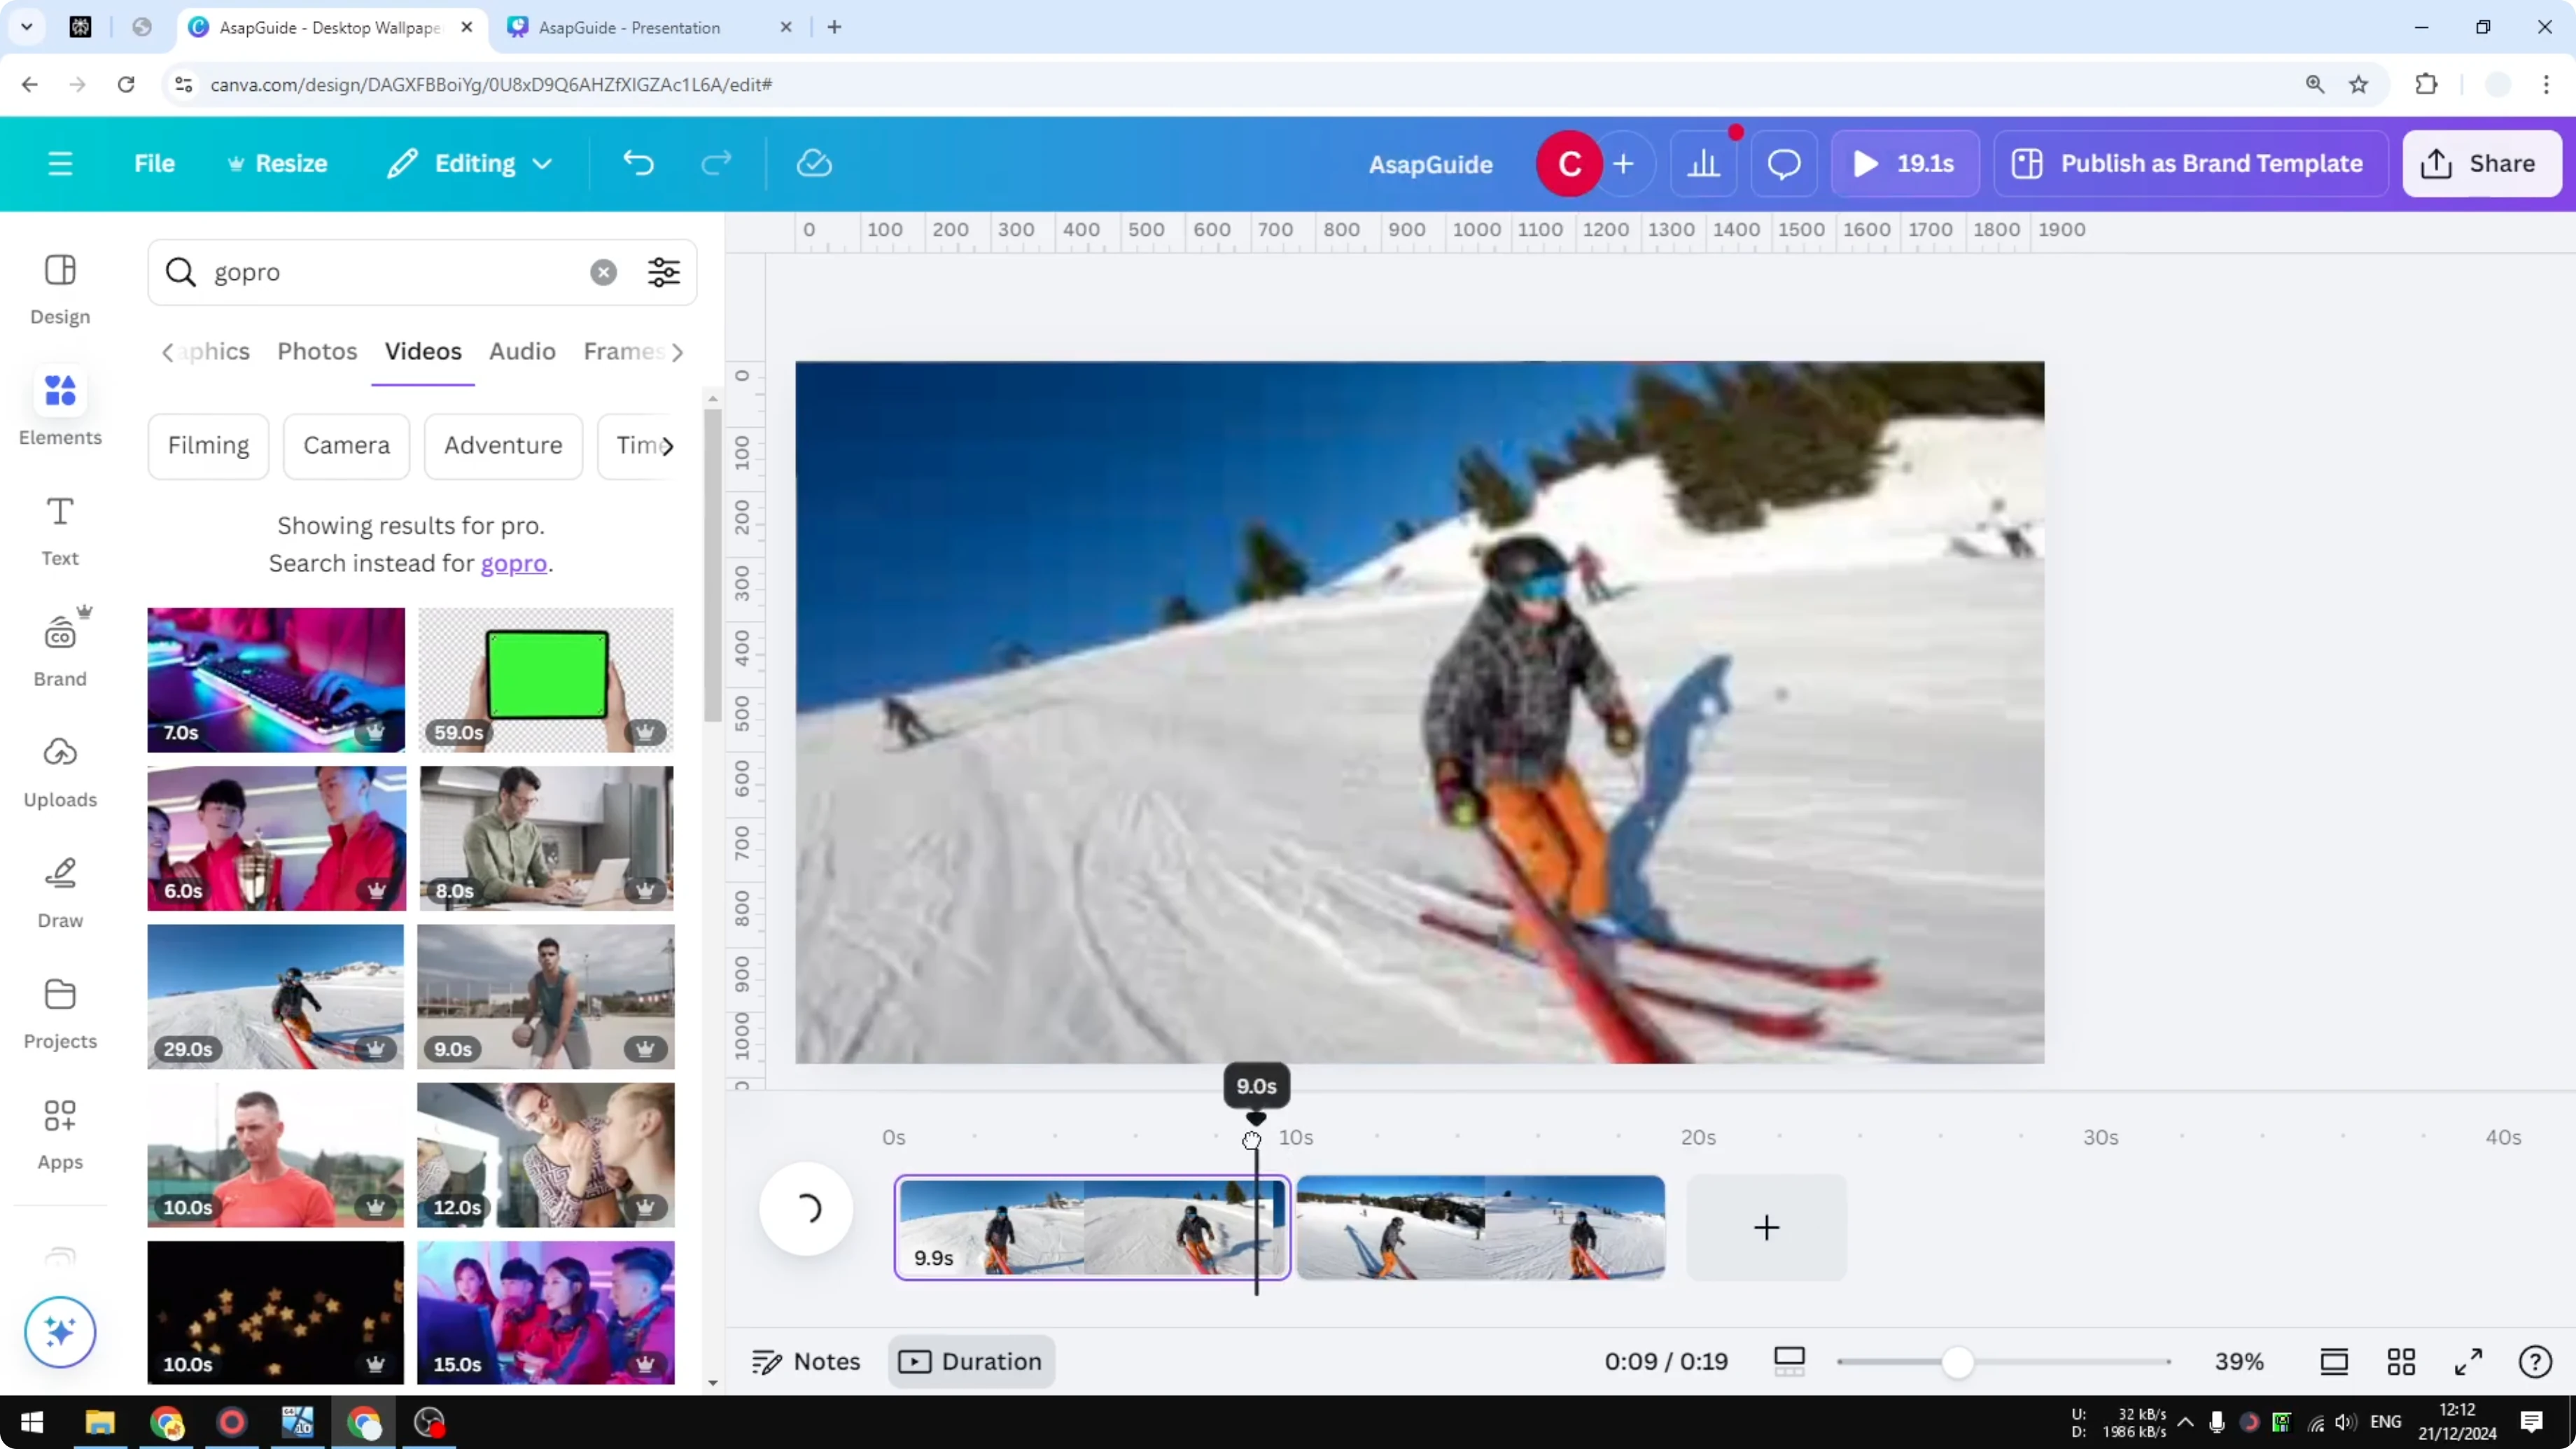Toggle the Duration view

click(x=970, y=1361)
